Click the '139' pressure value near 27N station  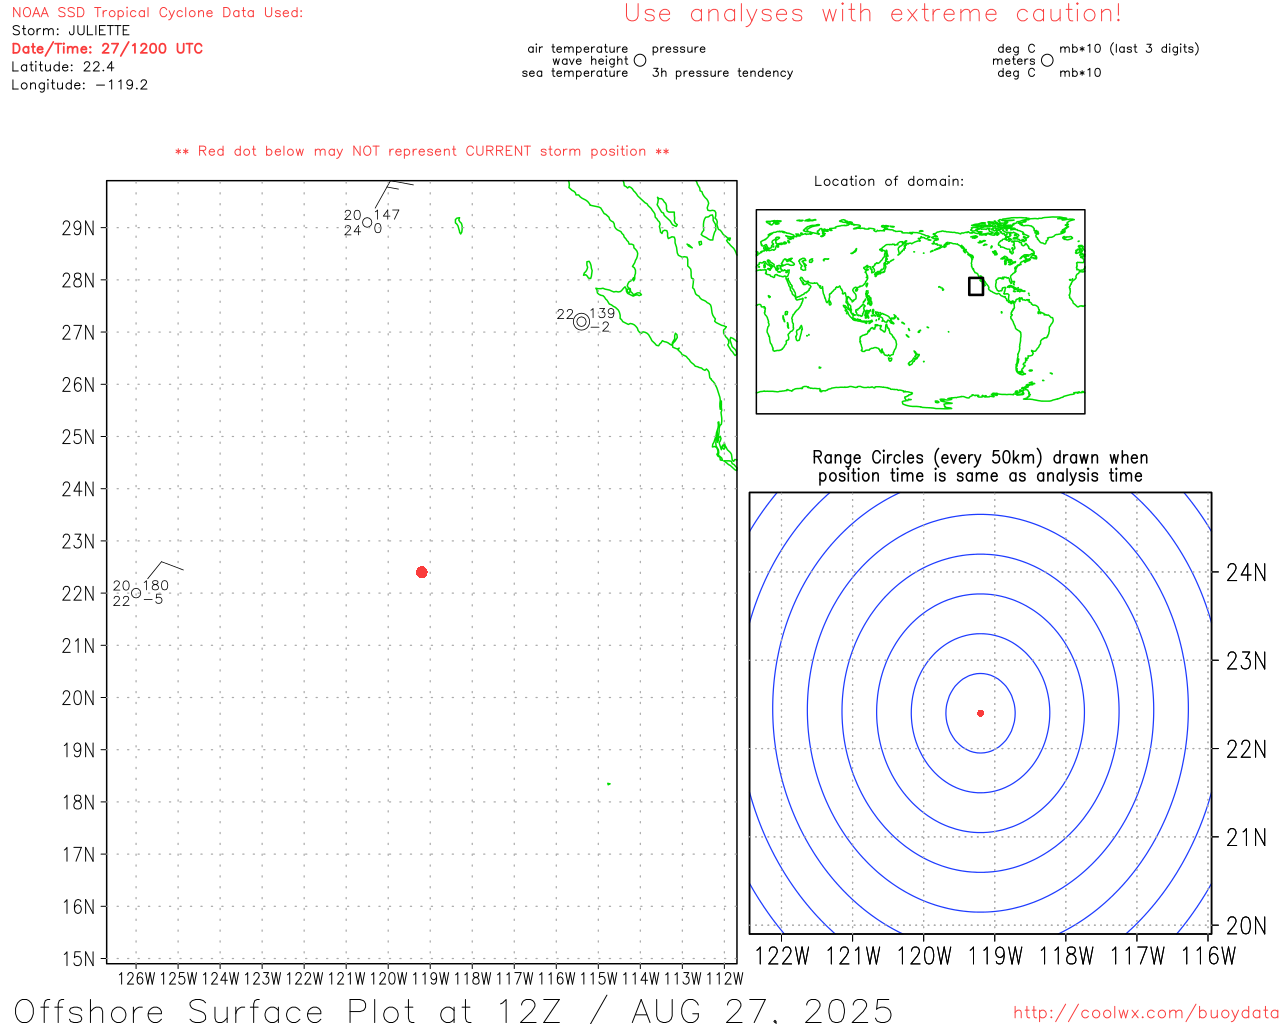[x=603, y=314]
